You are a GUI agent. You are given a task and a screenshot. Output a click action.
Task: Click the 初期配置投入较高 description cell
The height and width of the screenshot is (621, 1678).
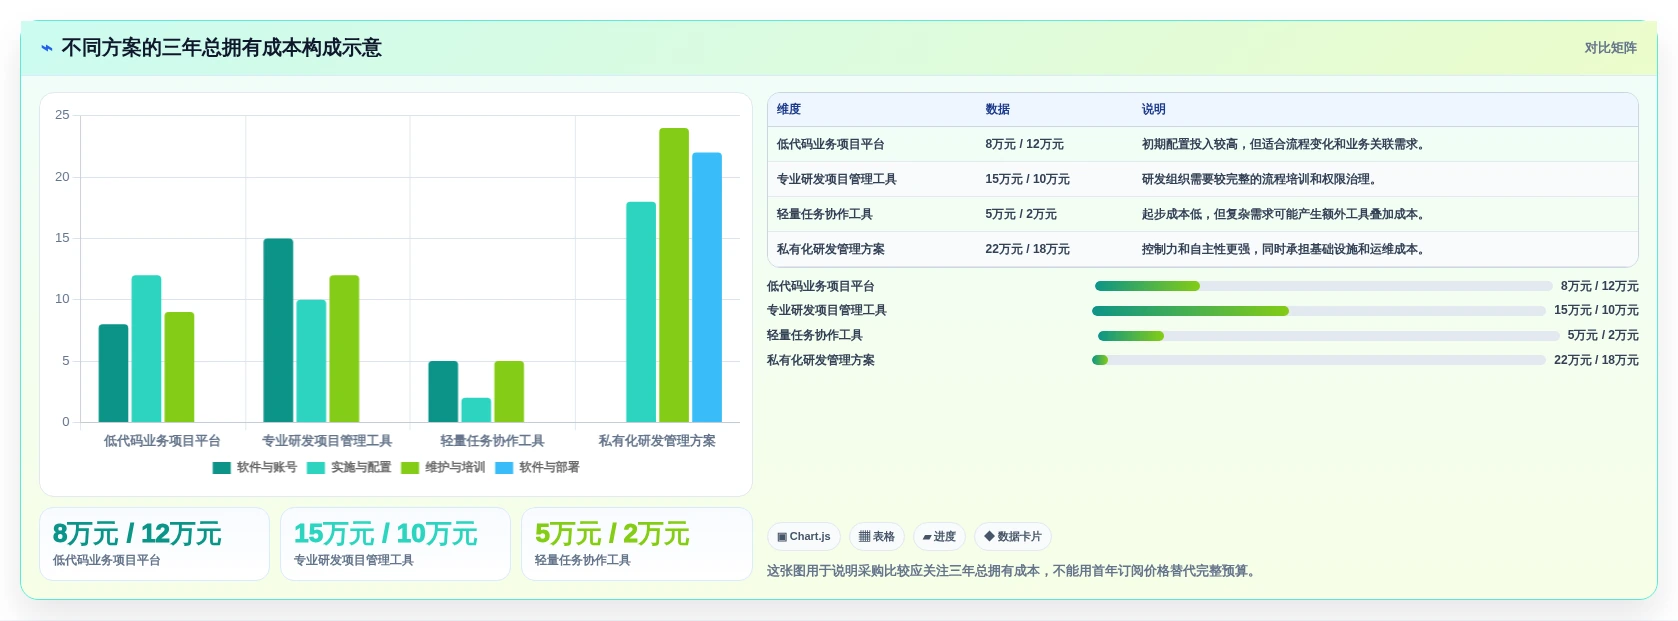(x=1283, y=144)
